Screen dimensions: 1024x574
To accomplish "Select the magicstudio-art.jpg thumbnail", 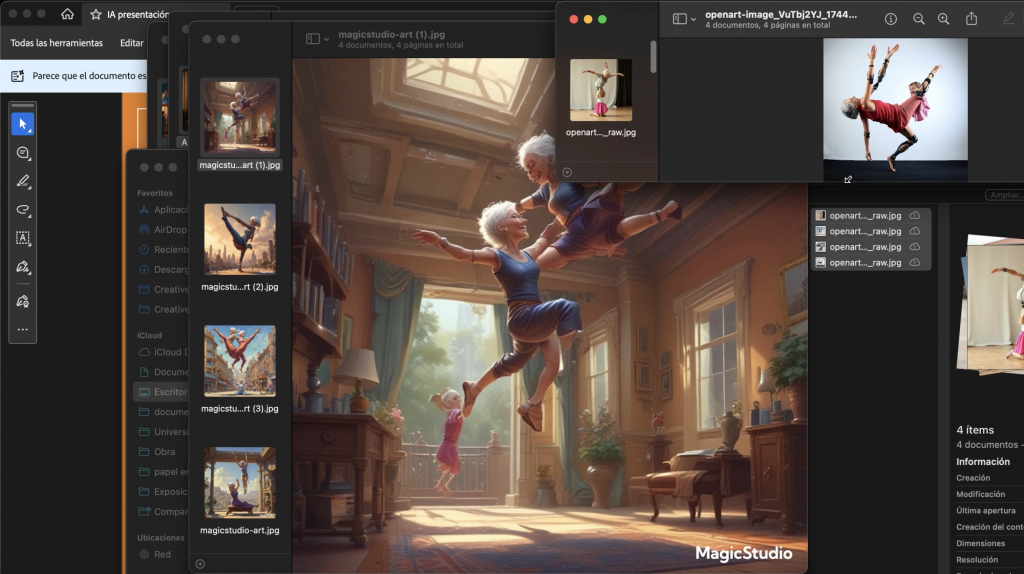I will [239, 482].
